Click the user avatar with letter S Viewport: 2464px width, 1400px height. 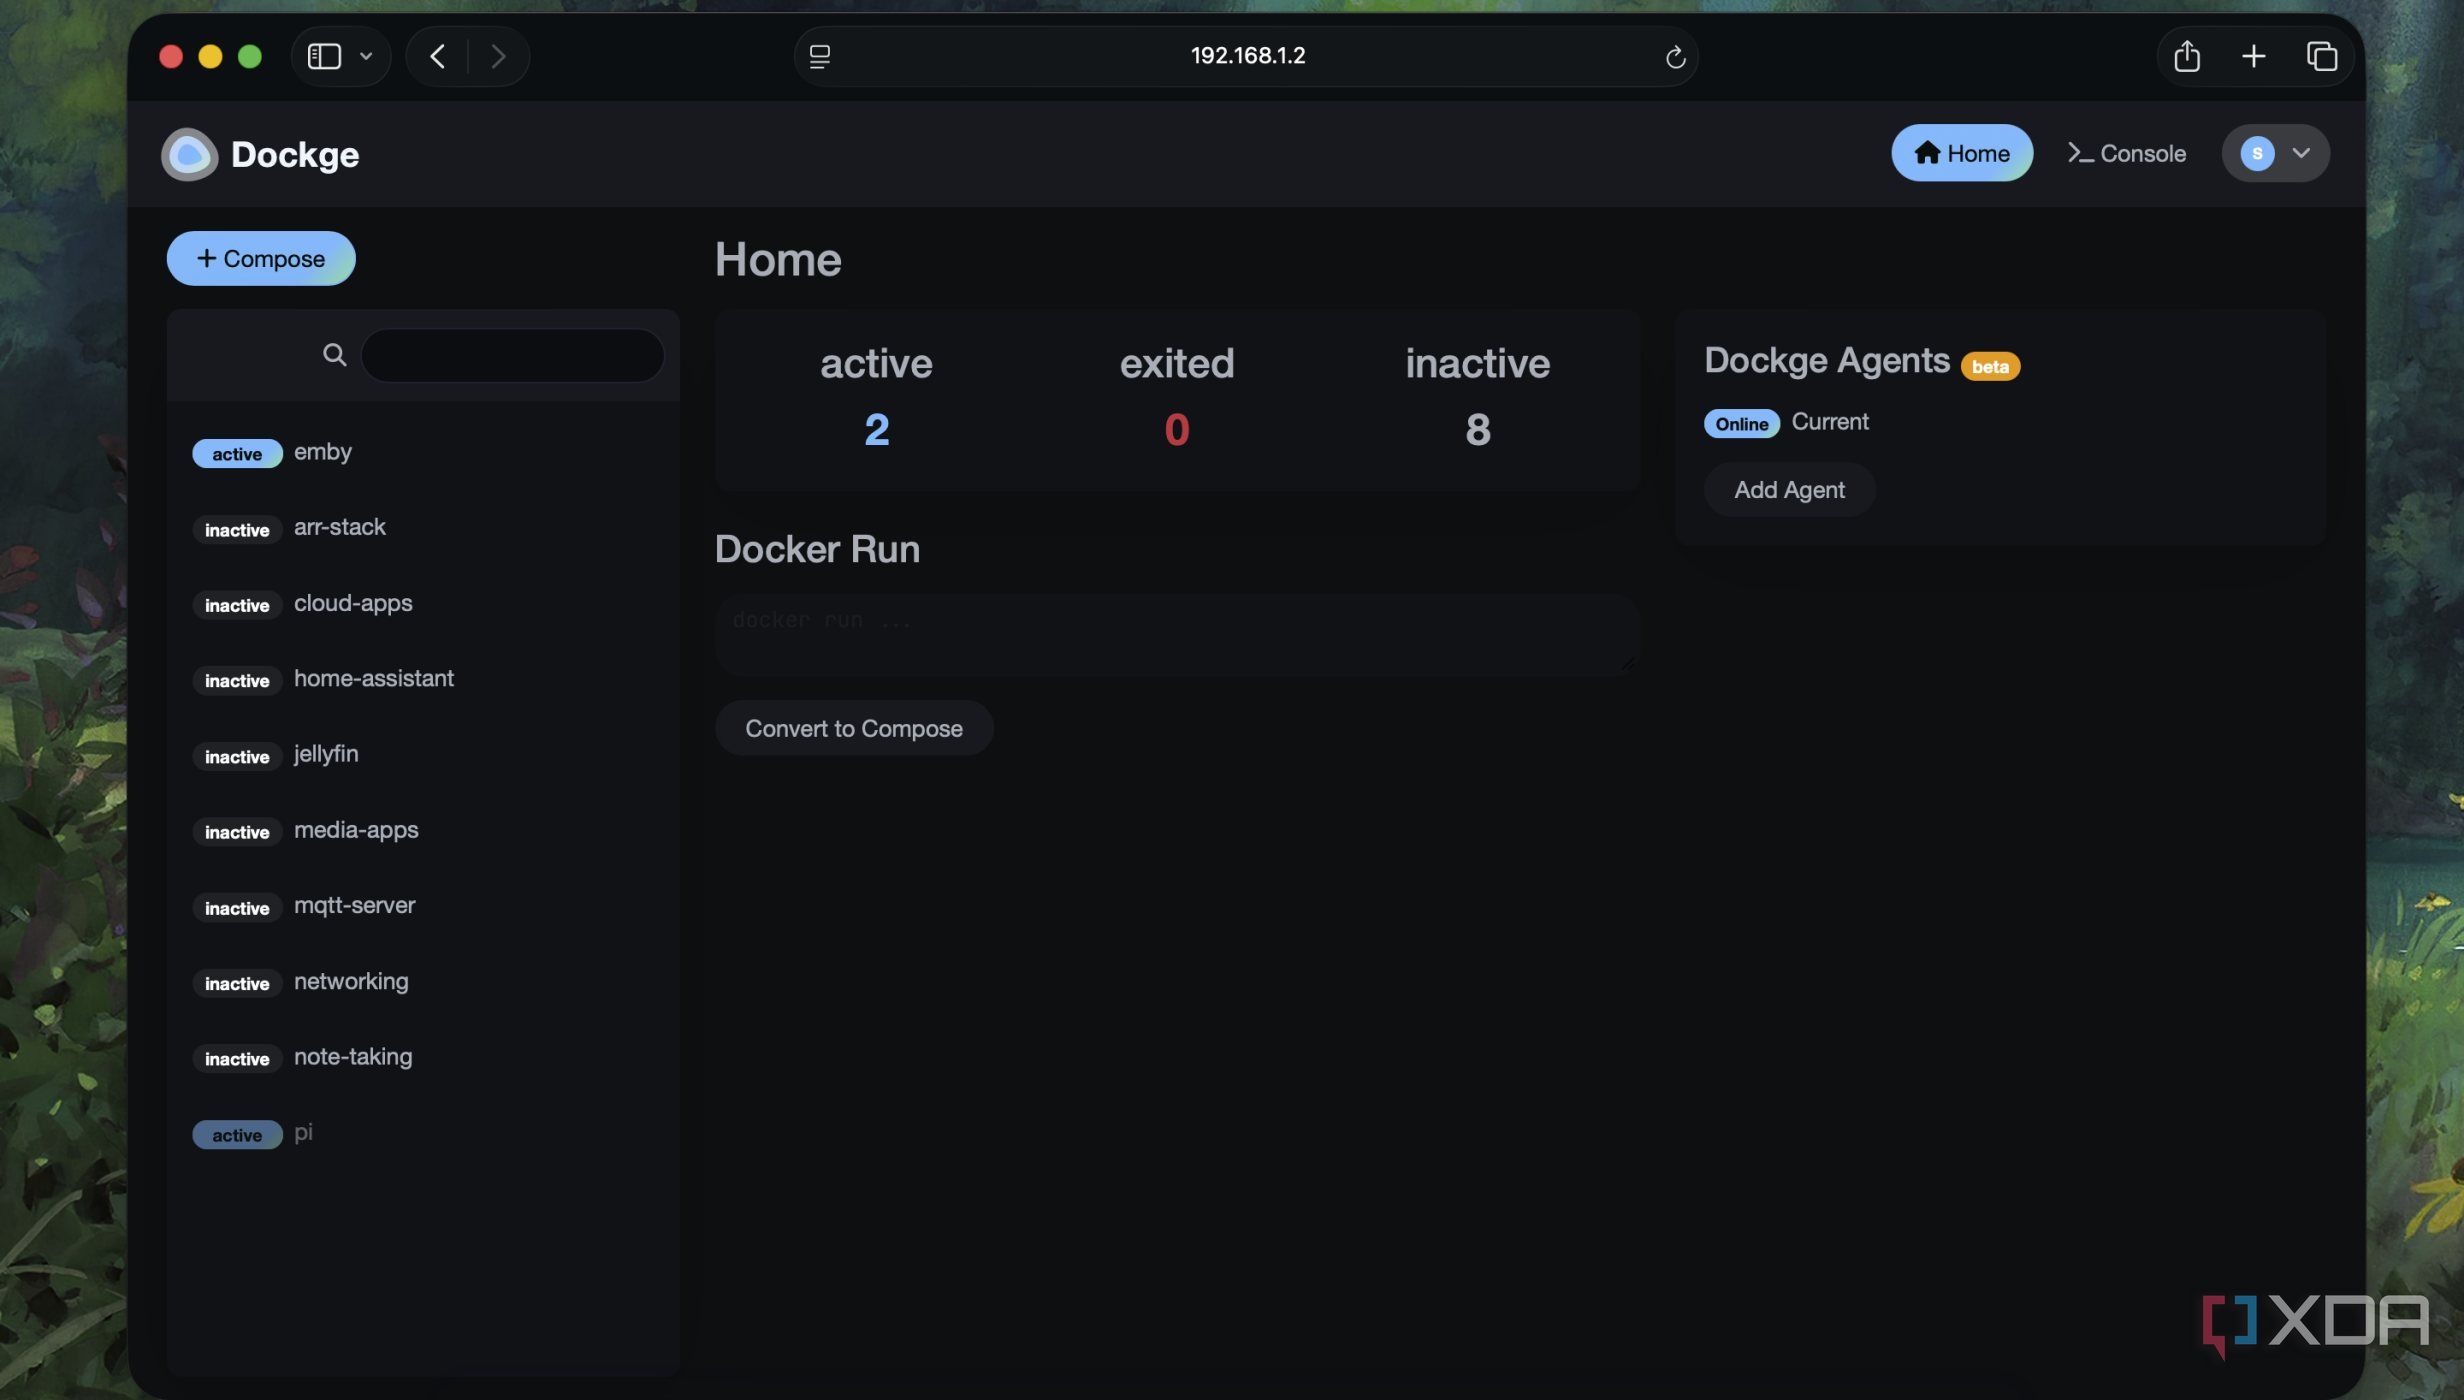click(2257, 153)
